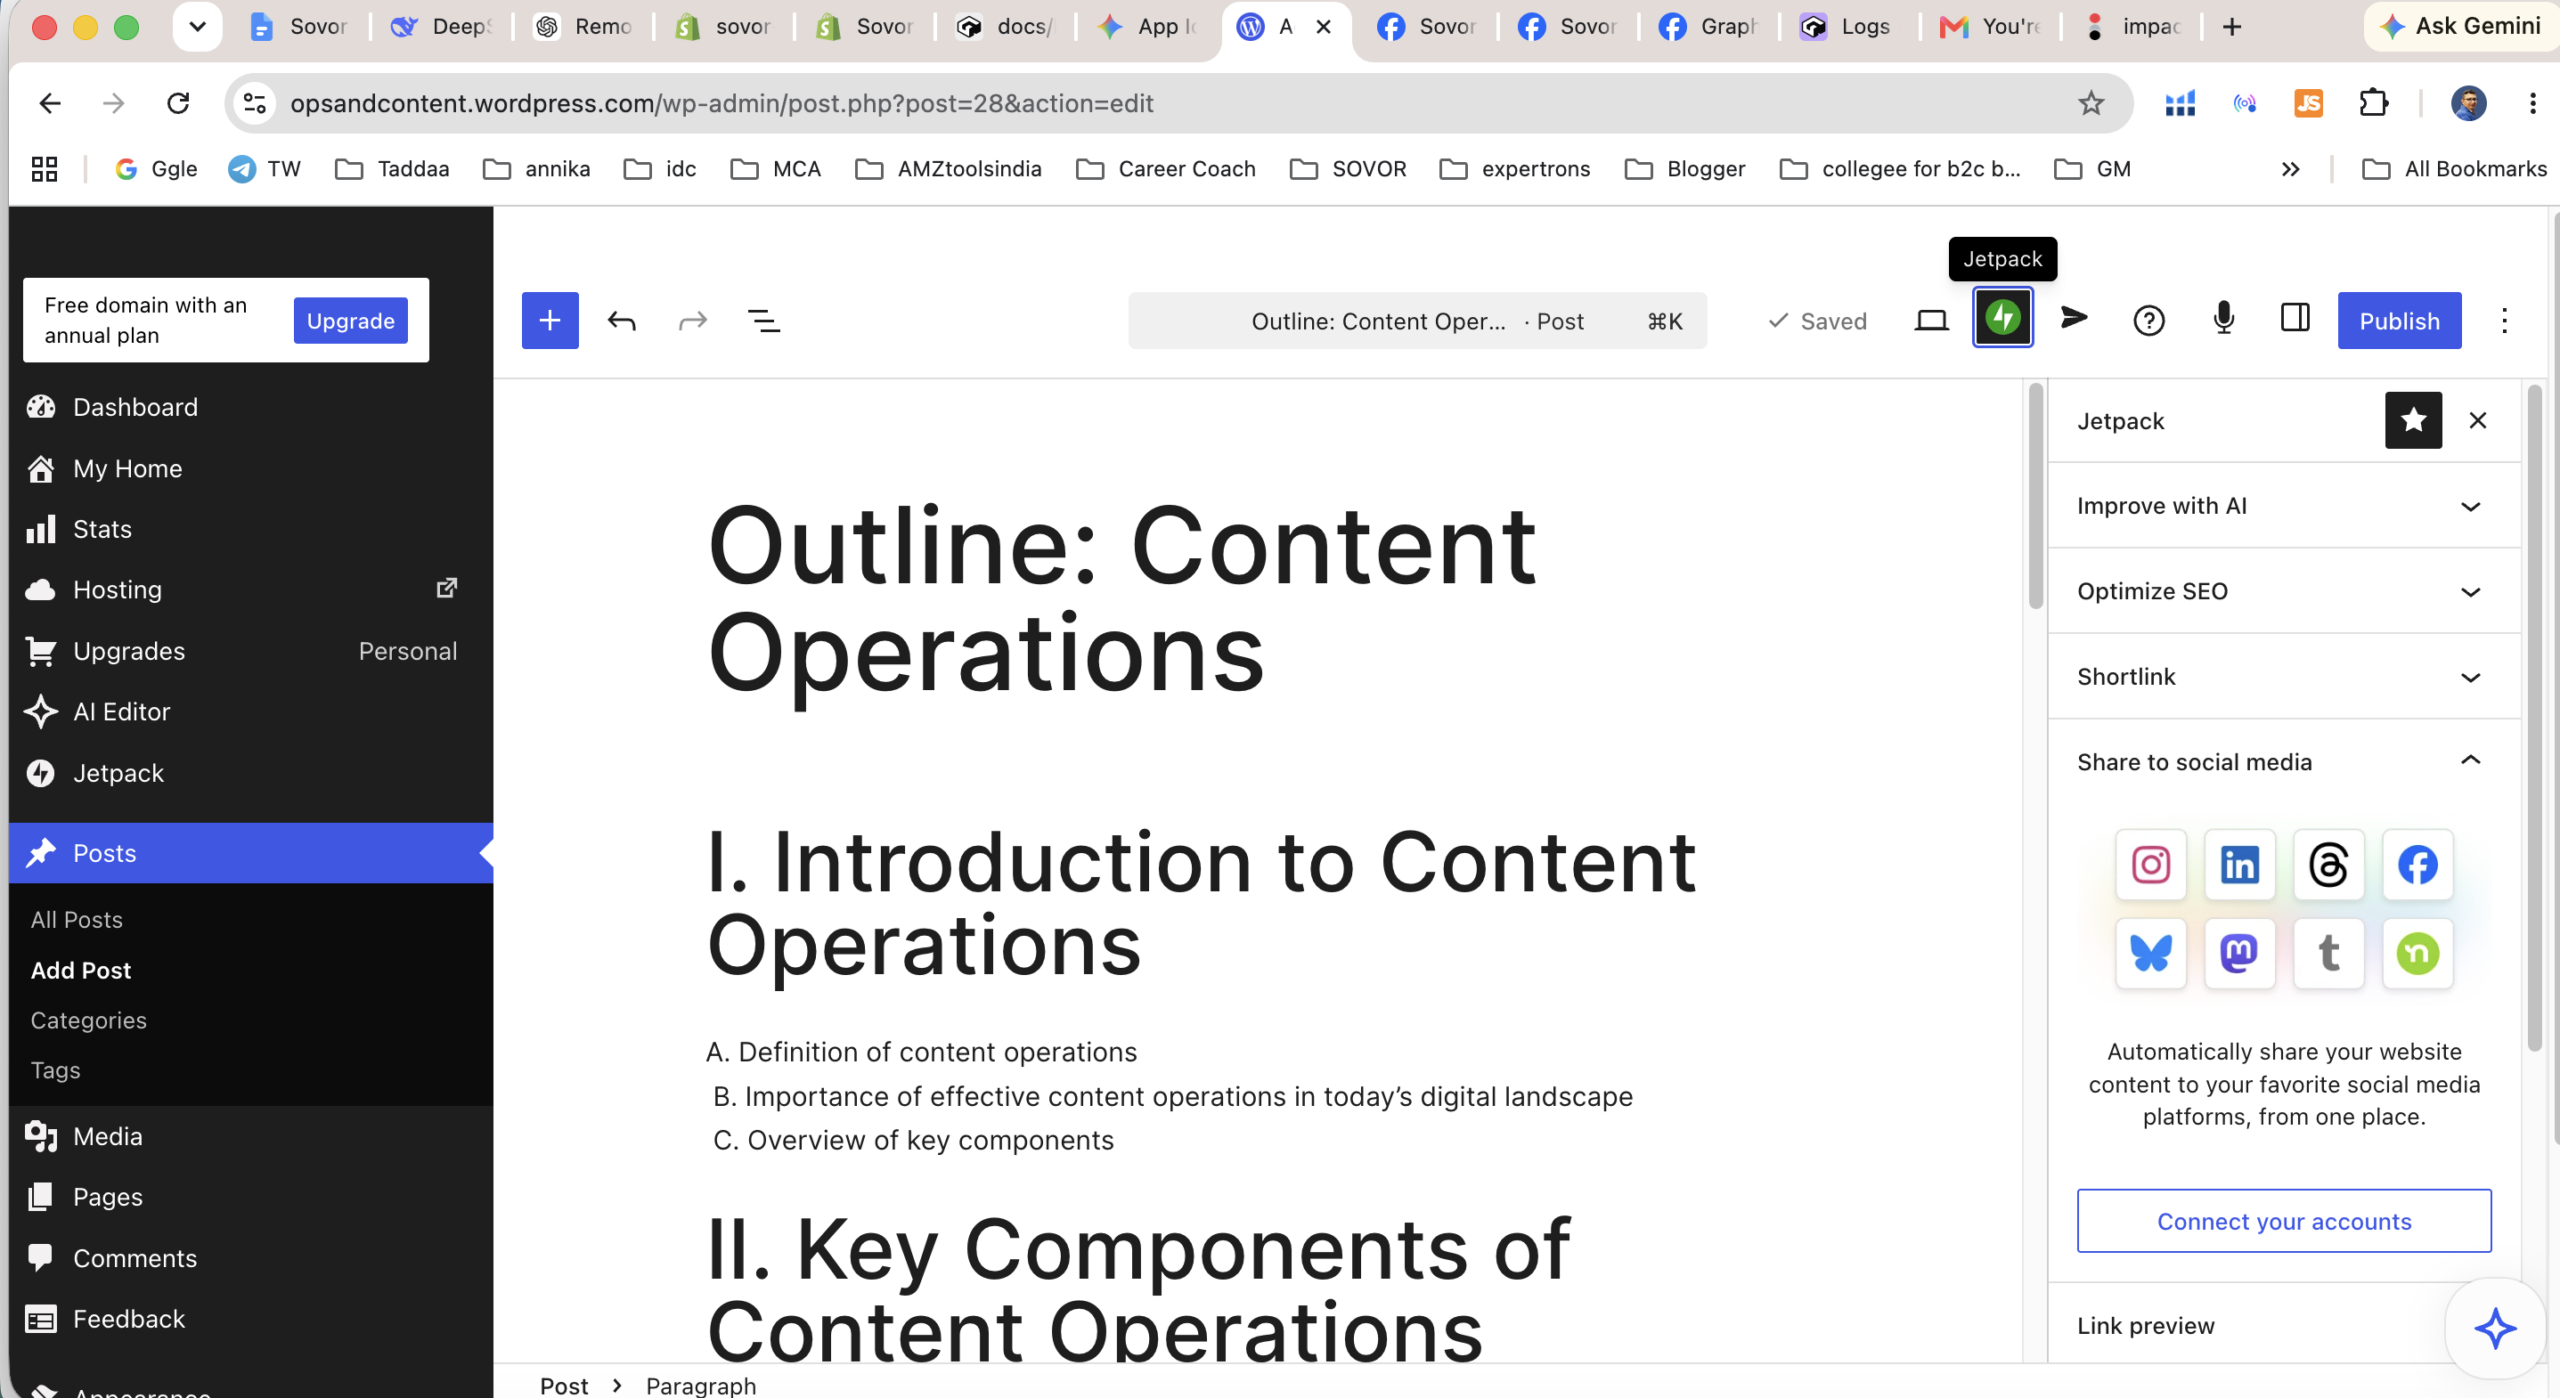Click the blue Publish button
This screenshot has width=2560, height=1398.
(2399, 320)
